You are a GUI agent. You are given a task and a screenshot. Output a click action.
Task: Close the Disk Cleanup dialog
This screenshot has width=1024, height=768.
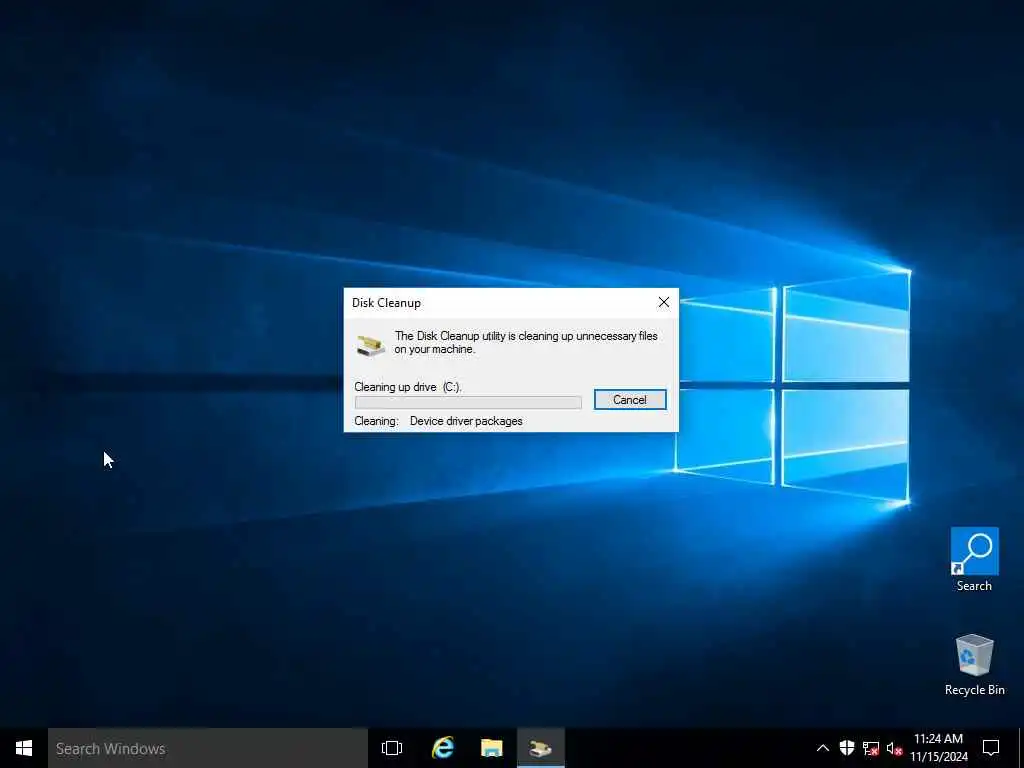pyautogui.click(x=664, y=302)
